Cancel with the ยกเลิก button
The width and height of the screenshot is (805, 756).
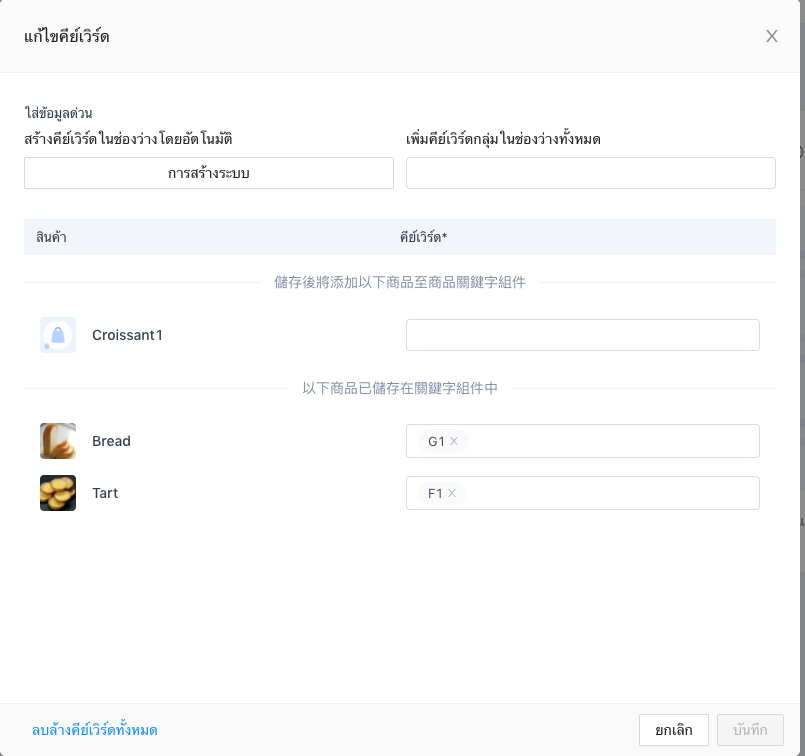pyautogui.click(x=674, y=730)
